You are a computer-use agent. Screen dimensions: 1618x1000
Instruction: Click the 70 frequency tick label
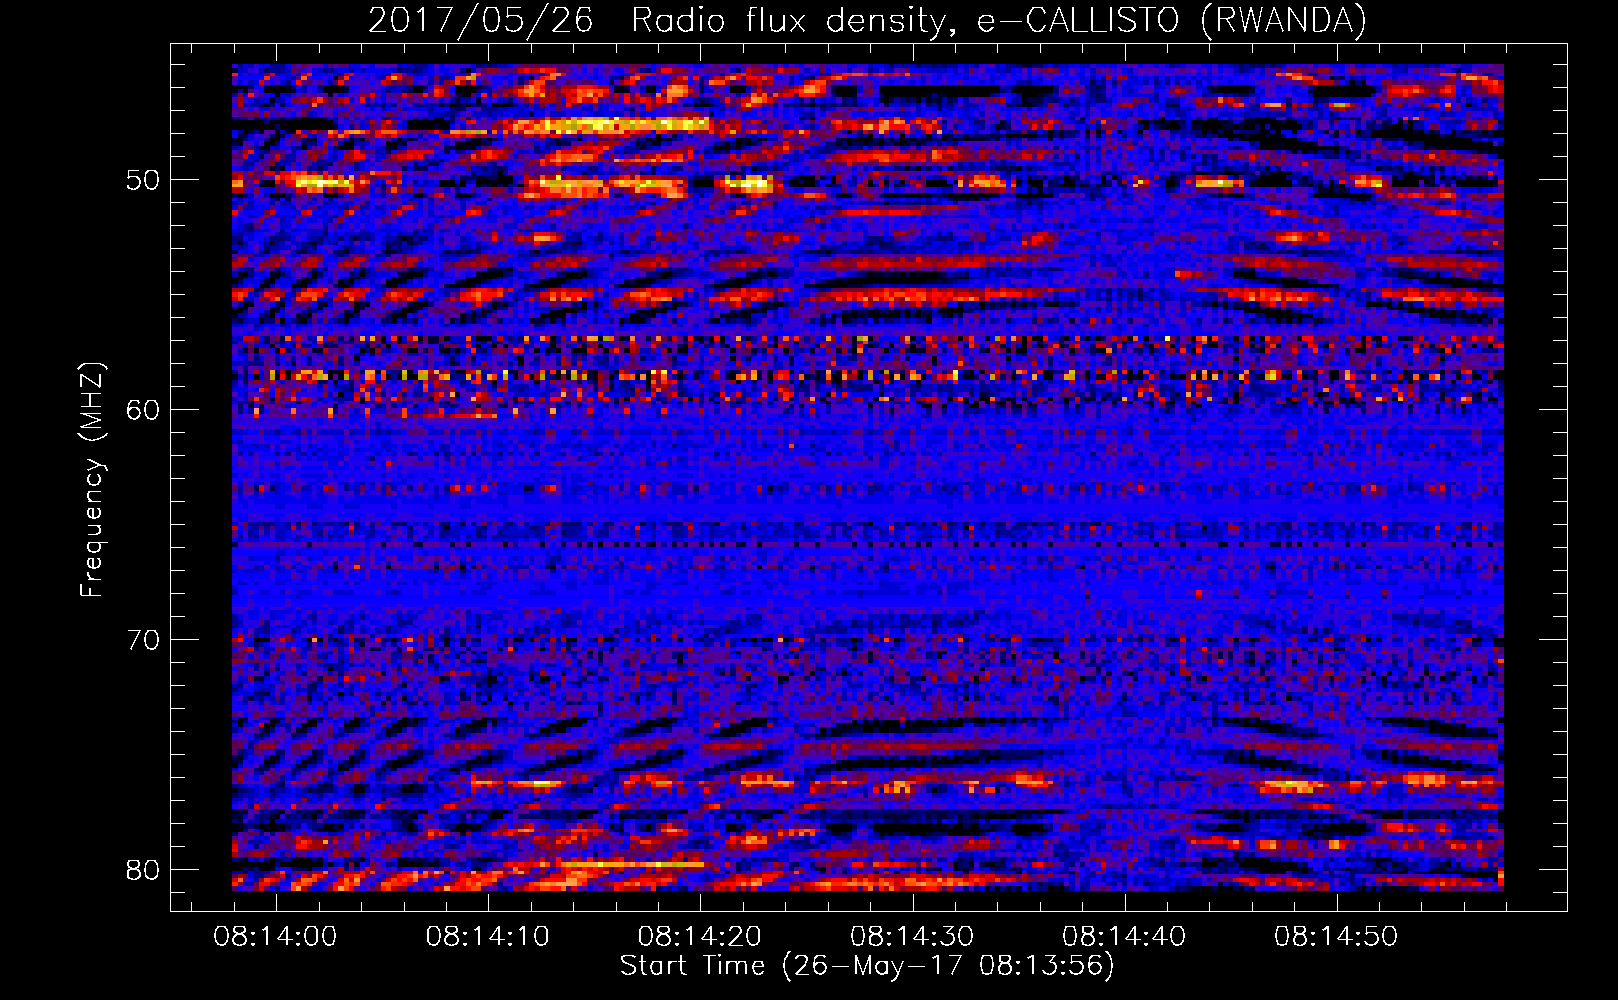142,640
